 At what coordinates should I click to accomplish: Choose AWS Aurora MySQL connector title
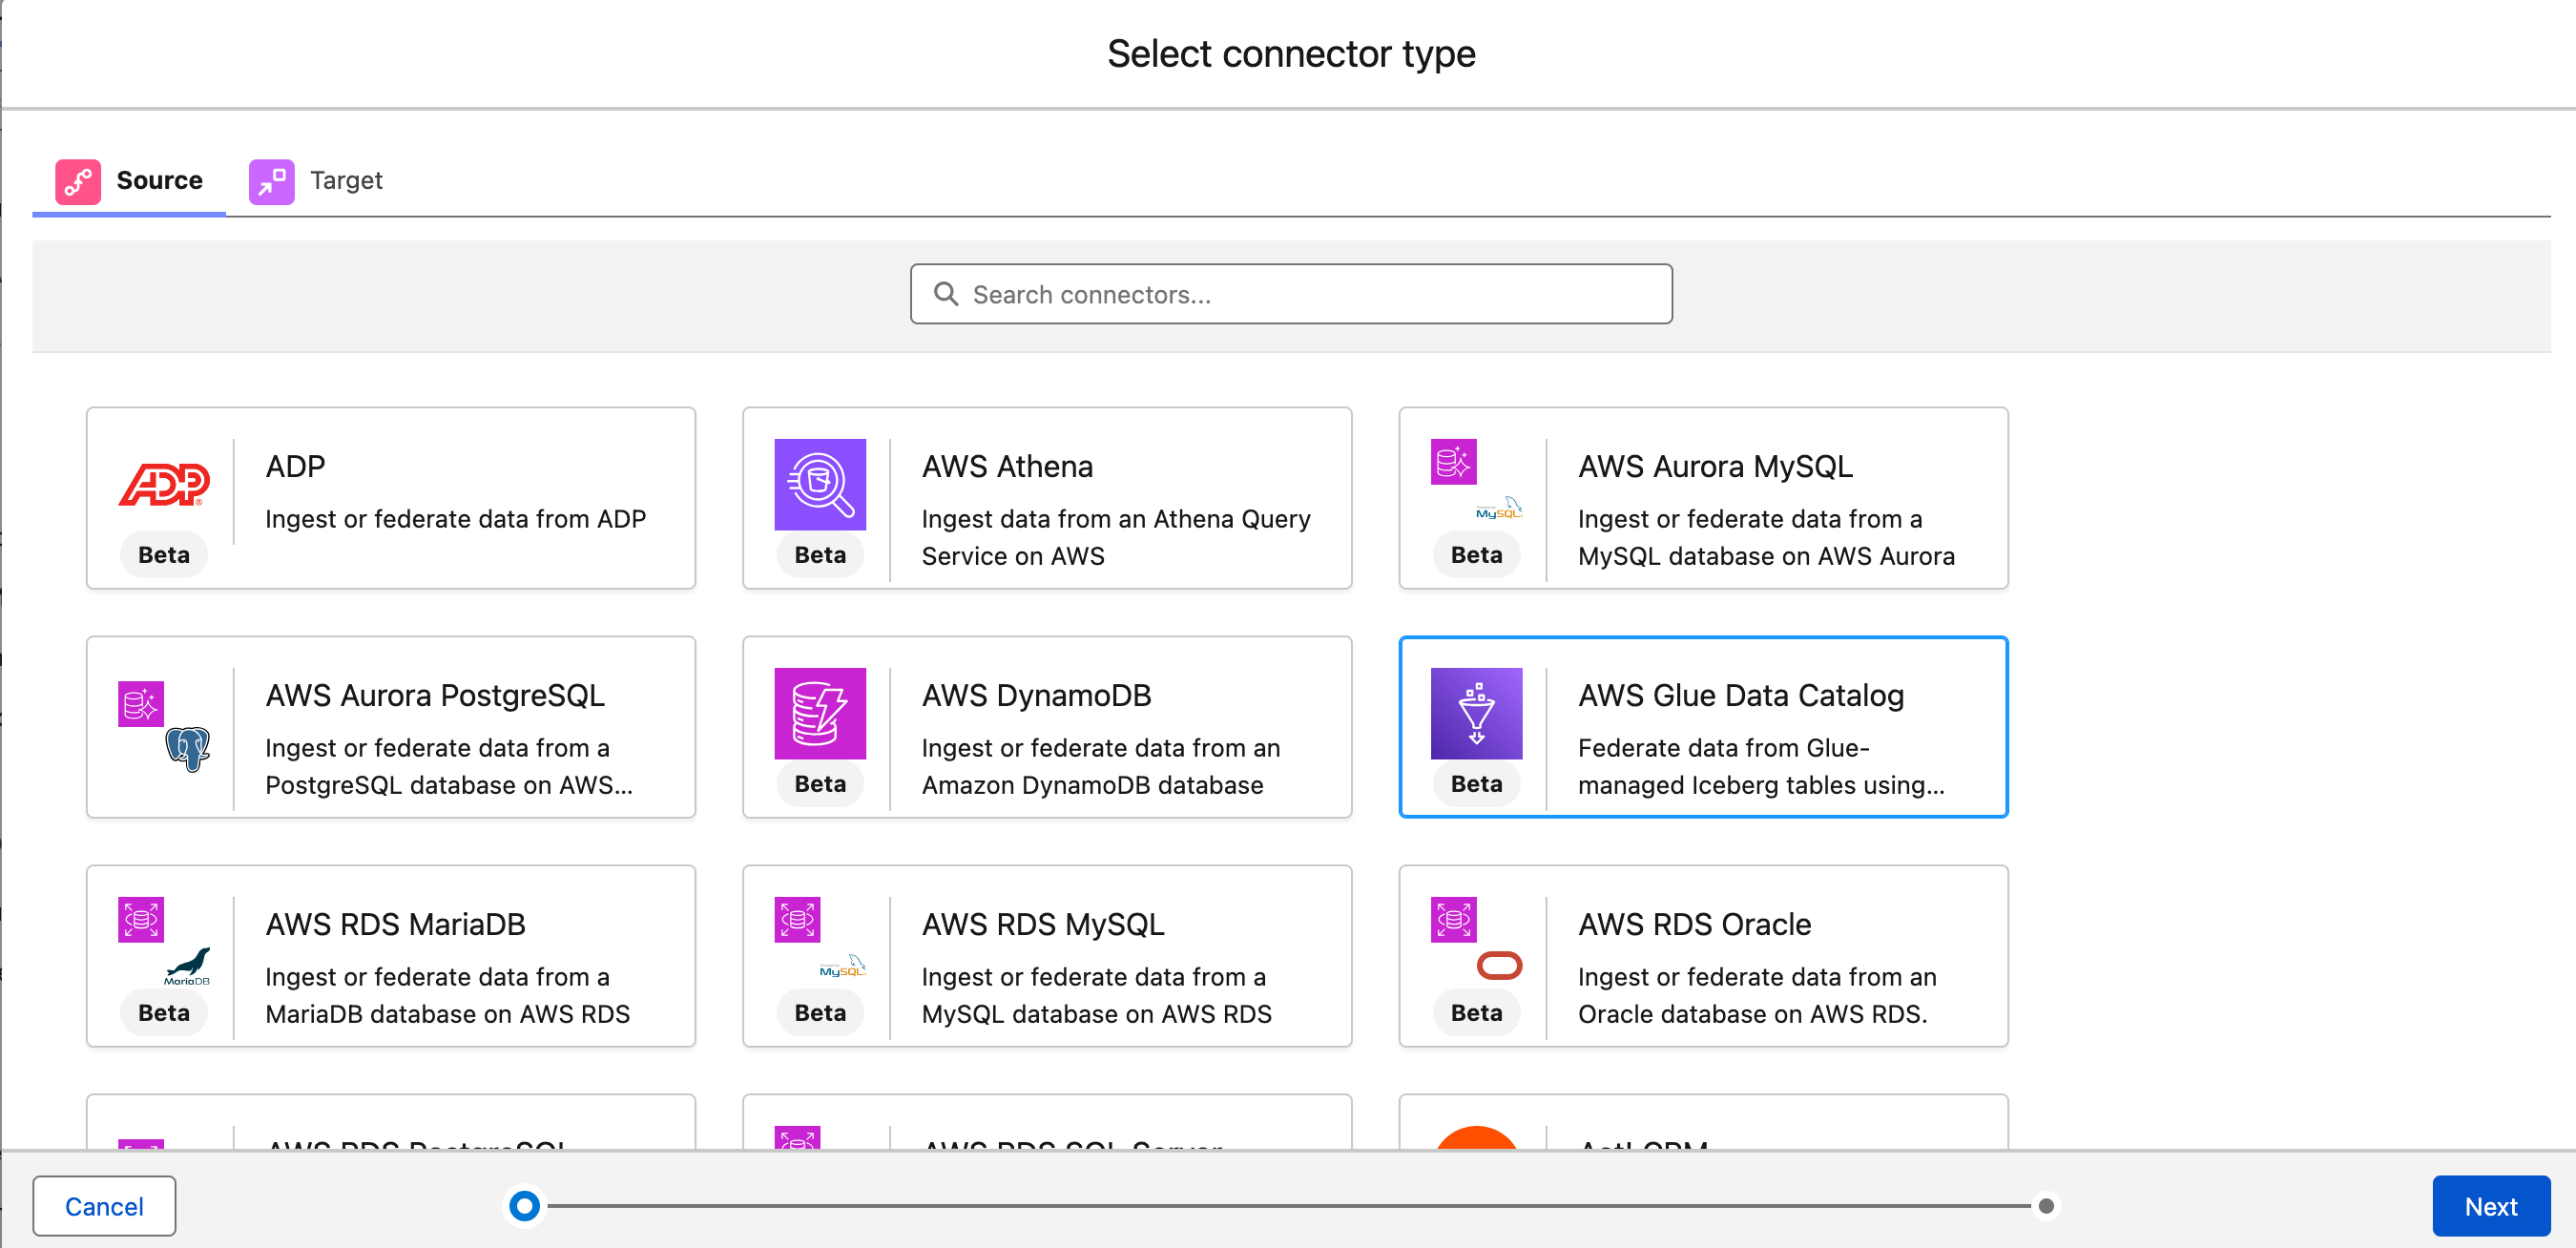tap(1715, 466)
